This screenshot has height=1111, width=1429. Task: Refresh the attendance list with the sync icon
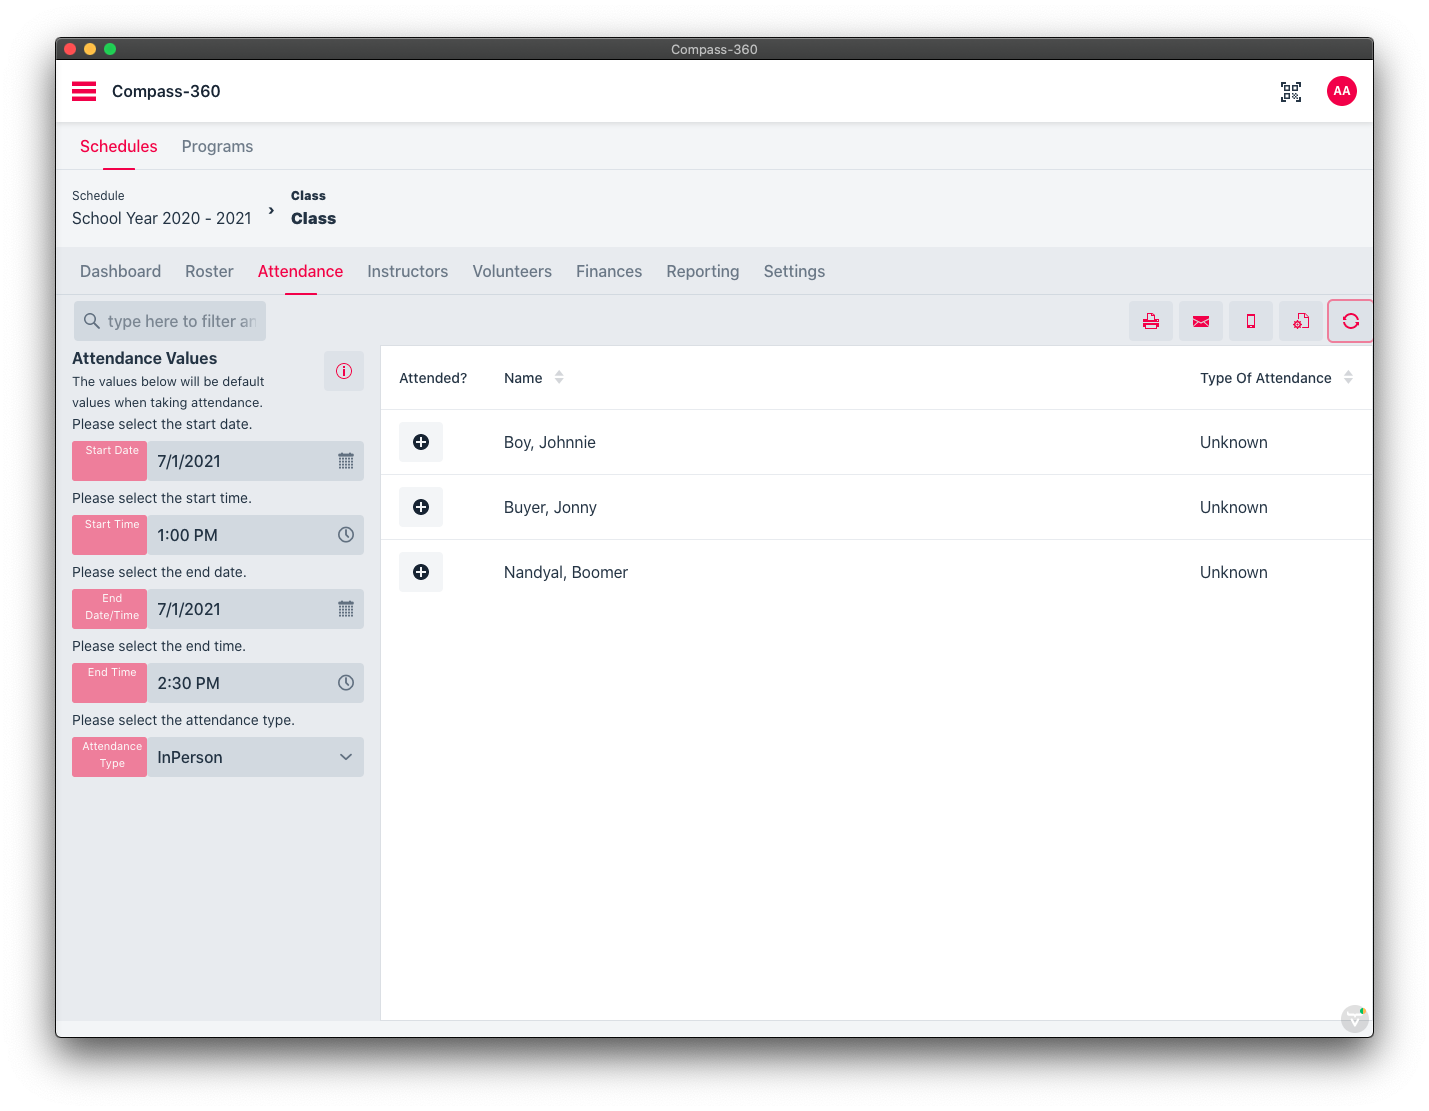tap(1350, 321)
